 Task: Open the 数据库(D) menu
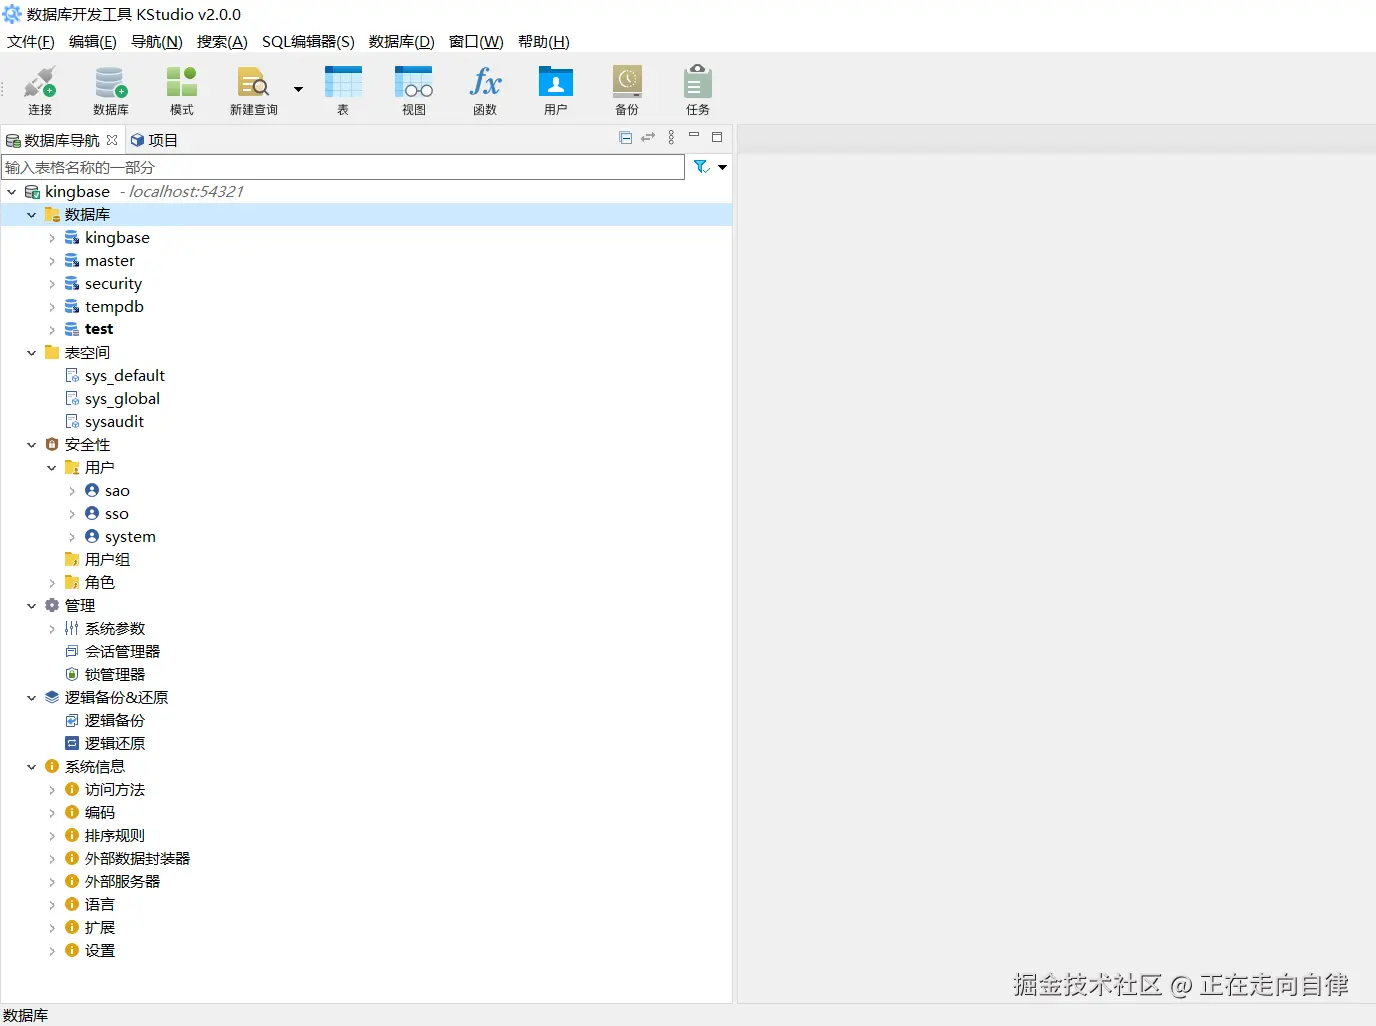[402, 41]
